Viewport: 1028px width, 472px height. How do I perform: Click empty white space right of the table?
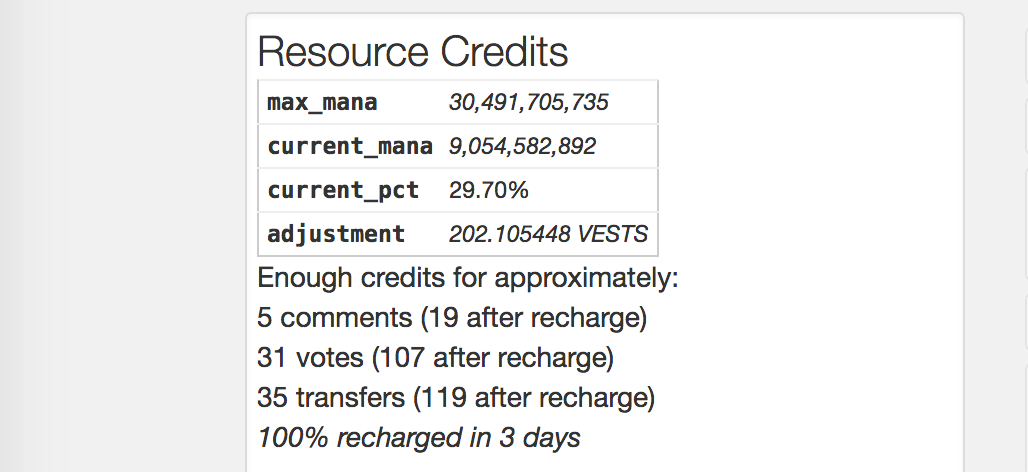[810, 170]
